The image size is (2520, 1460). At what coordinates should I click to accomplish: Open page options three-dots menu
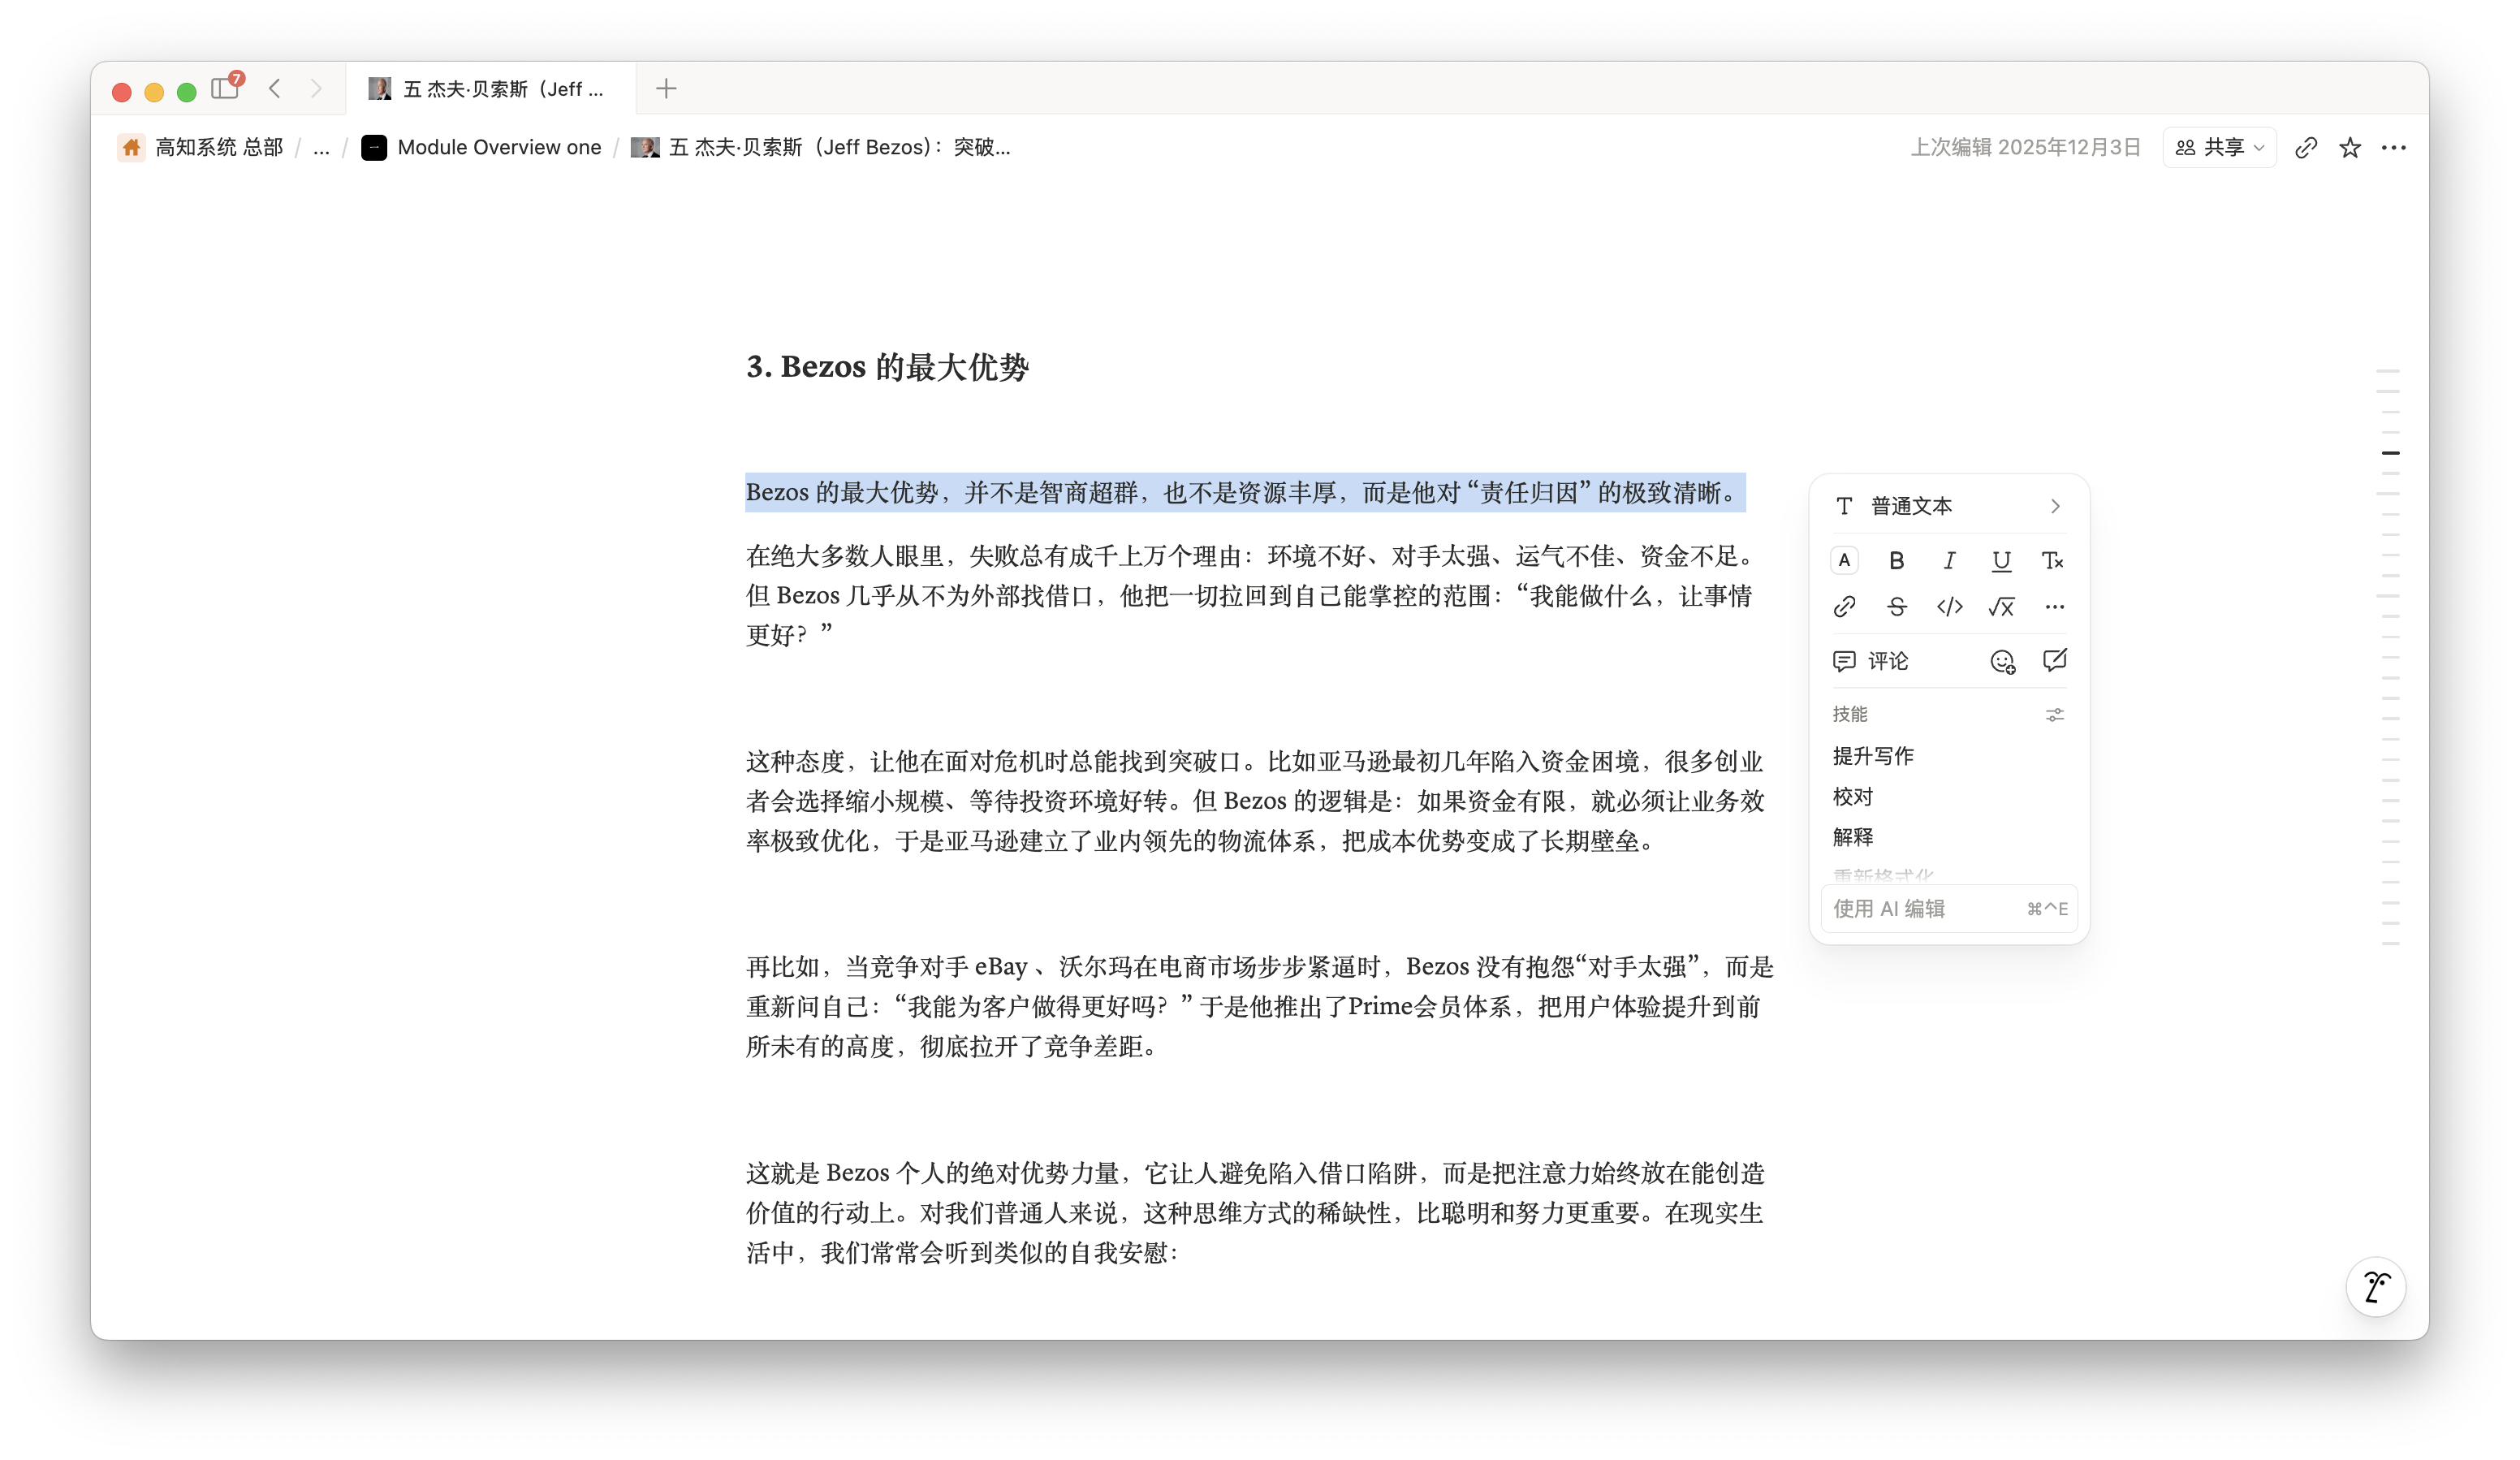[2394, 148]
